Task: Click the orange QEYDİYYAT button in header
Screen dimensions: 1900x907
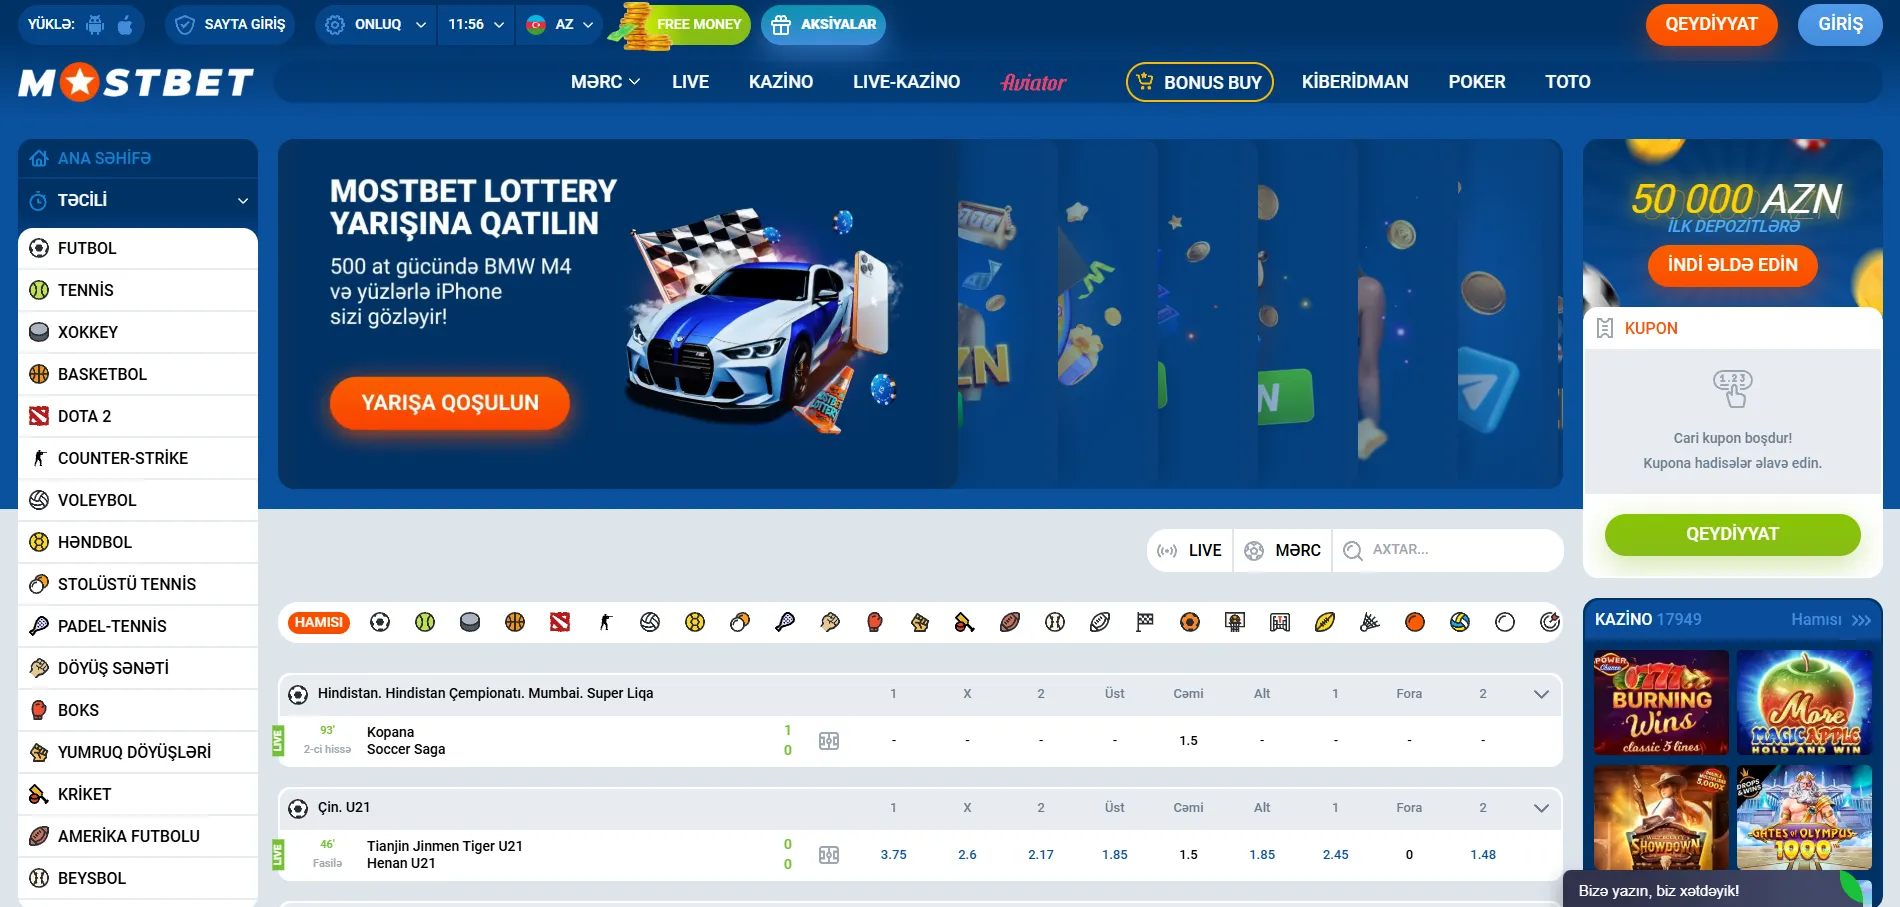Action: coord(1711,24)
